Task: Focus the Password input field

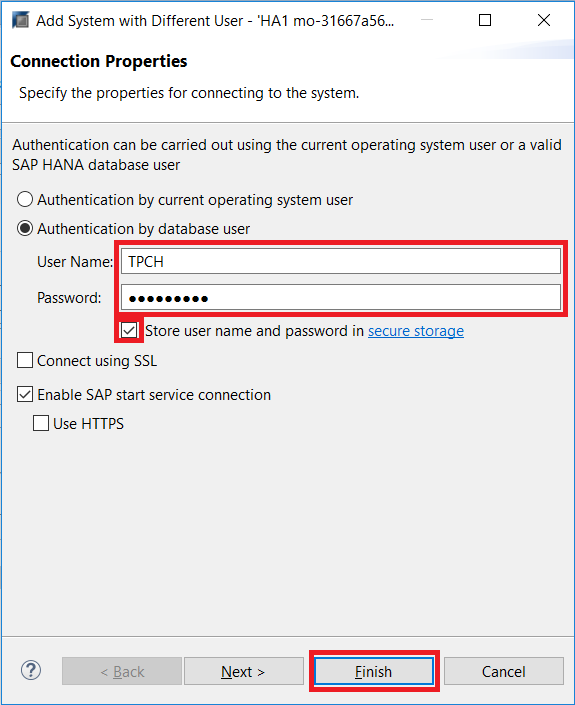Action: [x=341, y=297]
